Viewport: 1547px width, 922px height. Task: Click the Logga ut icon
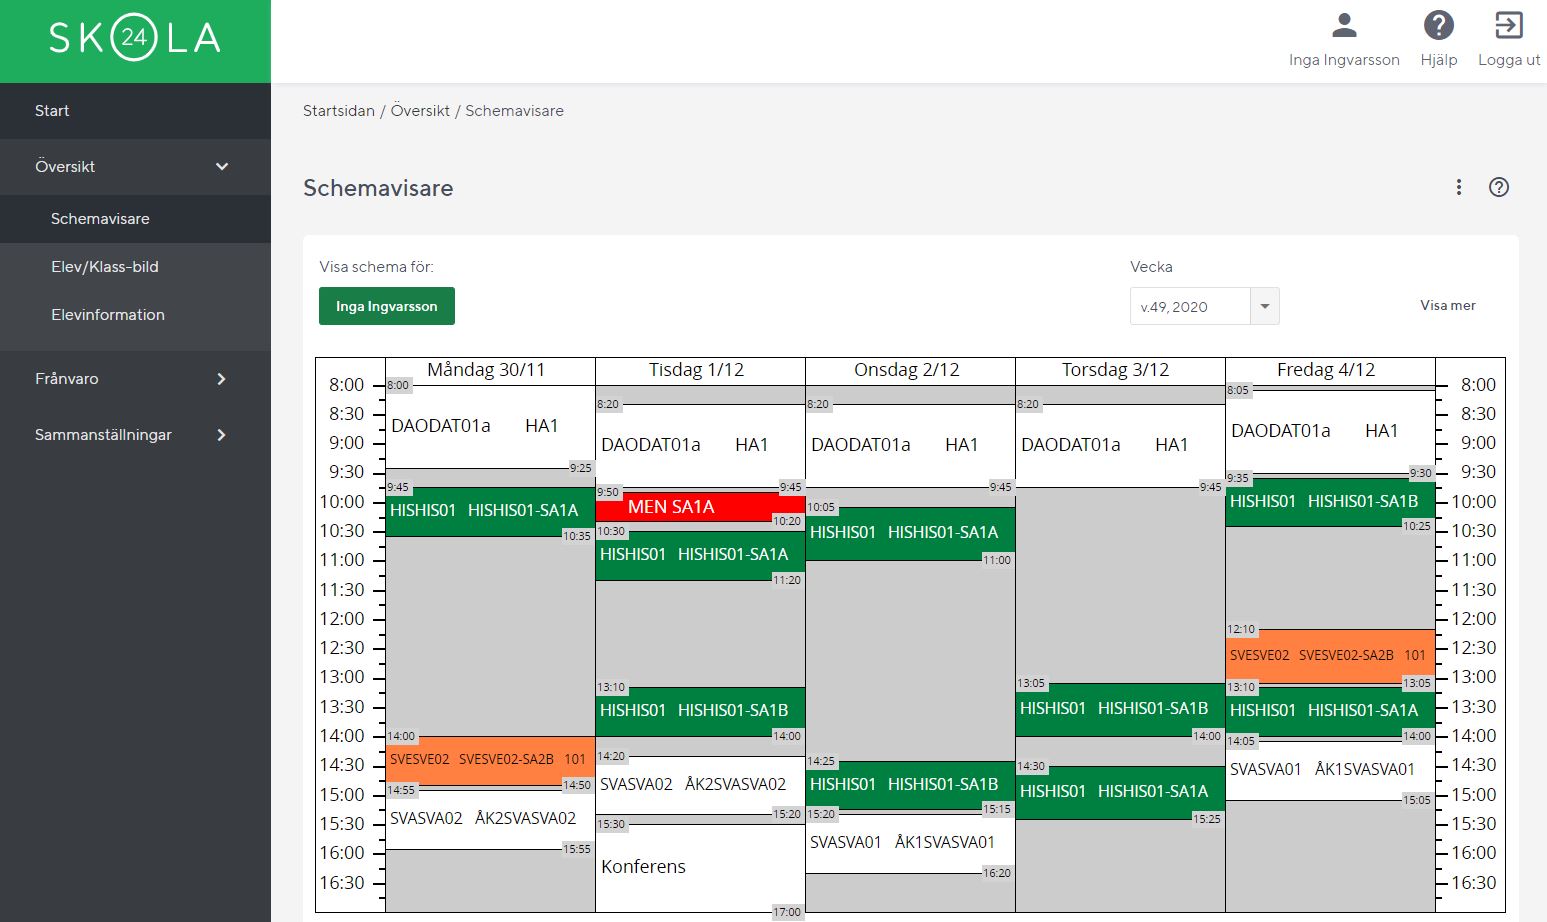(1508, 26)
